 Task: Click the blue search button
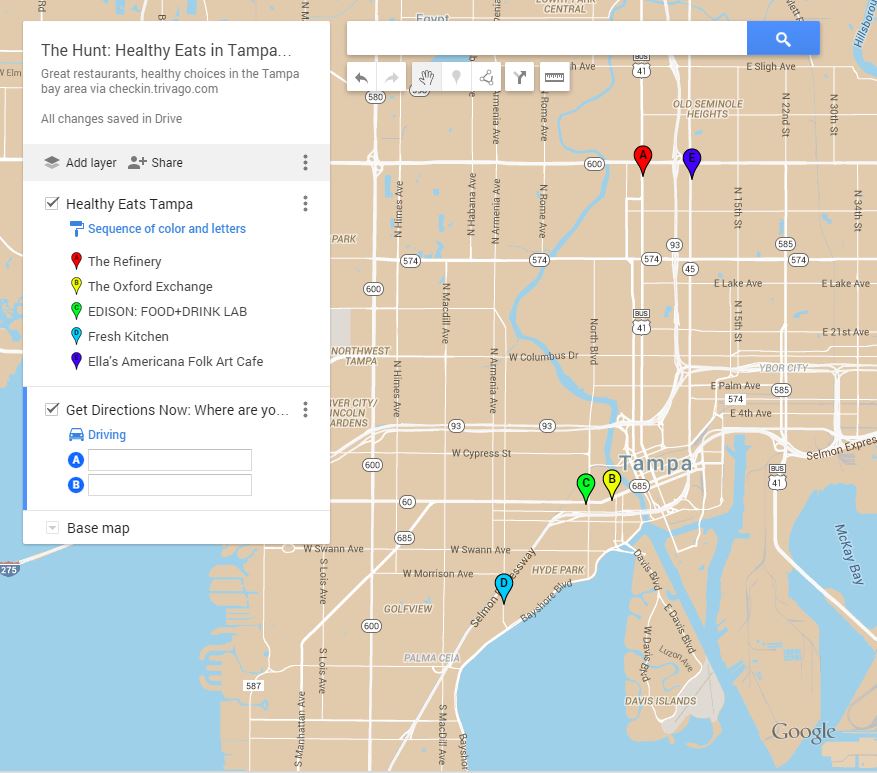click(x=783, y=39)
